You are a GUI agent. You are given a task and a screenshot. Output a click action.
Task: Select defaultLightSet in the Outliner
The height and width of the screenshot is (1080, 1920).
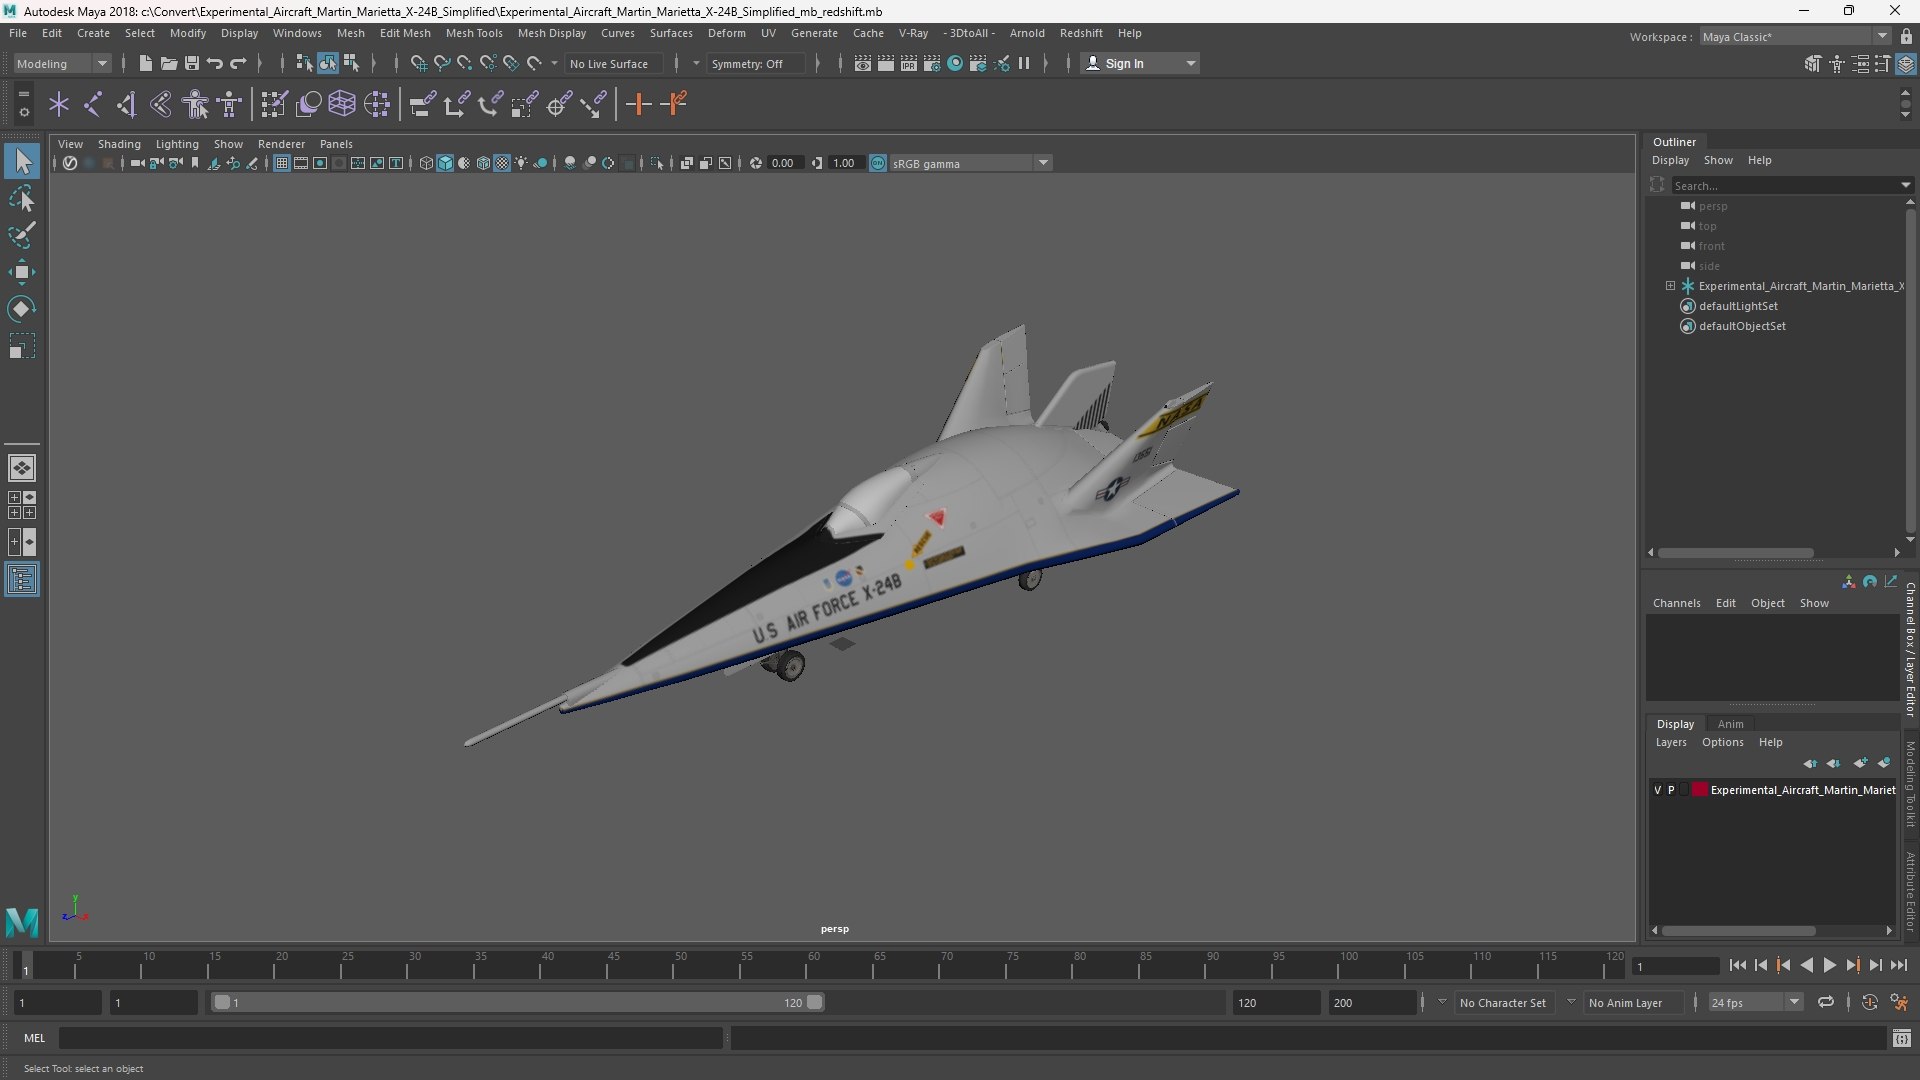point(1738,306)
